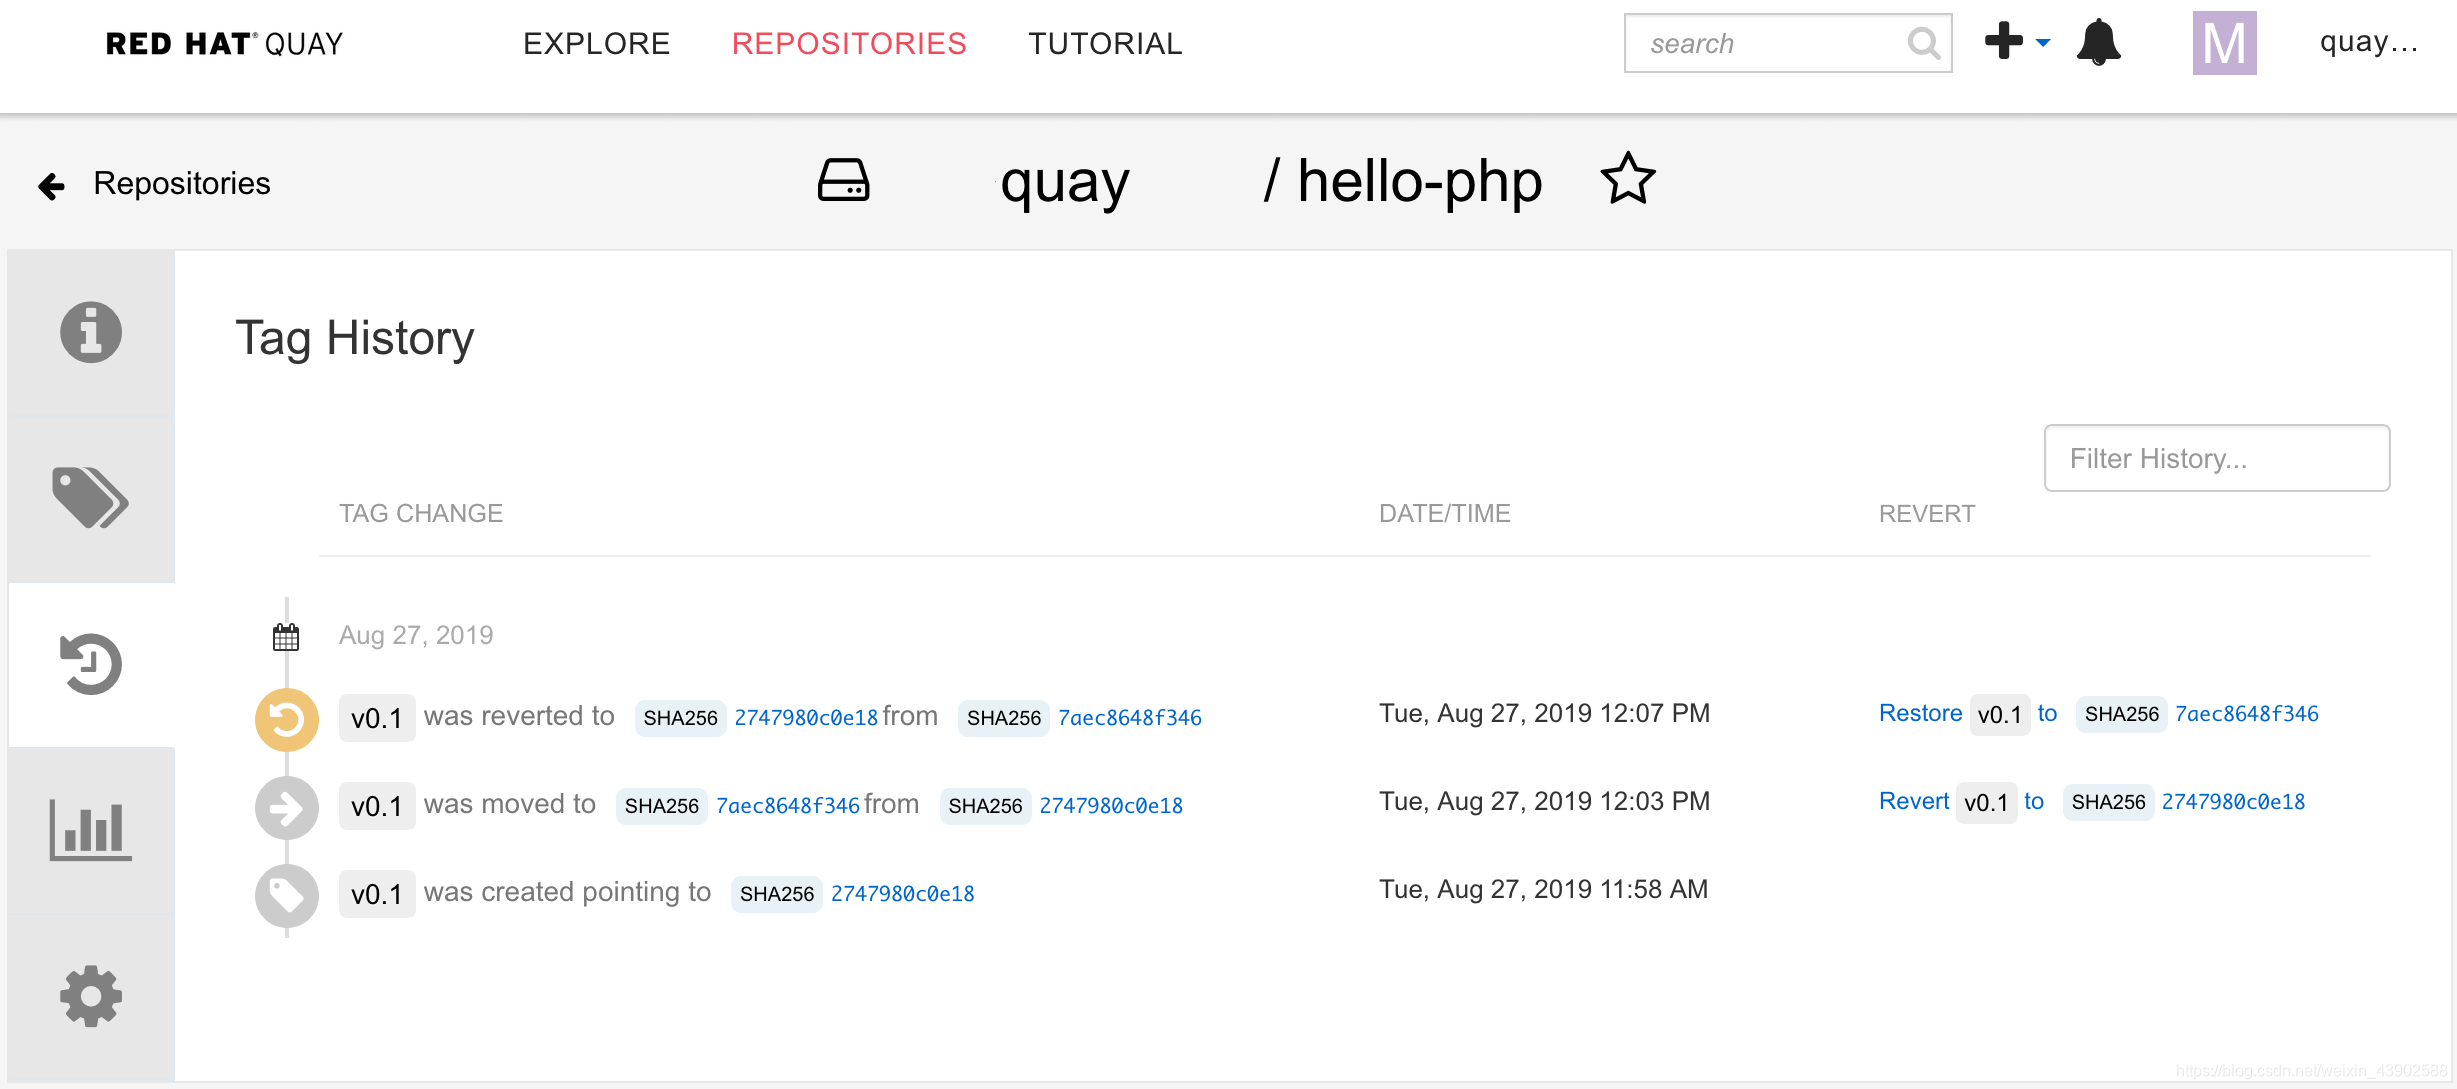
Task: Open the notifications bell
Action: (2098, 43)
